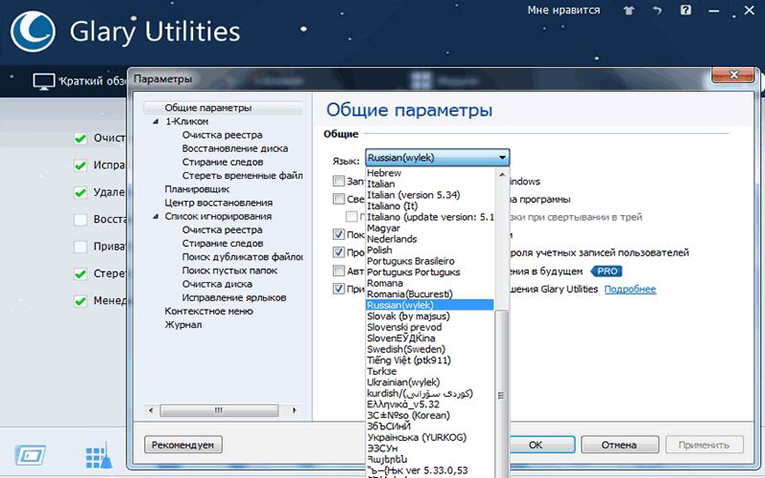Close the Параметры dialog
Screen dimensions: 765x478
tap(733, 75)
